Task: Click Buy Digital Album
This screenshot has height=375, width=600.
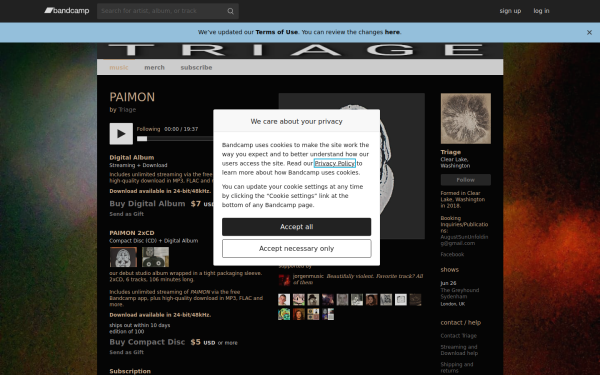Action: coord(147,204)
